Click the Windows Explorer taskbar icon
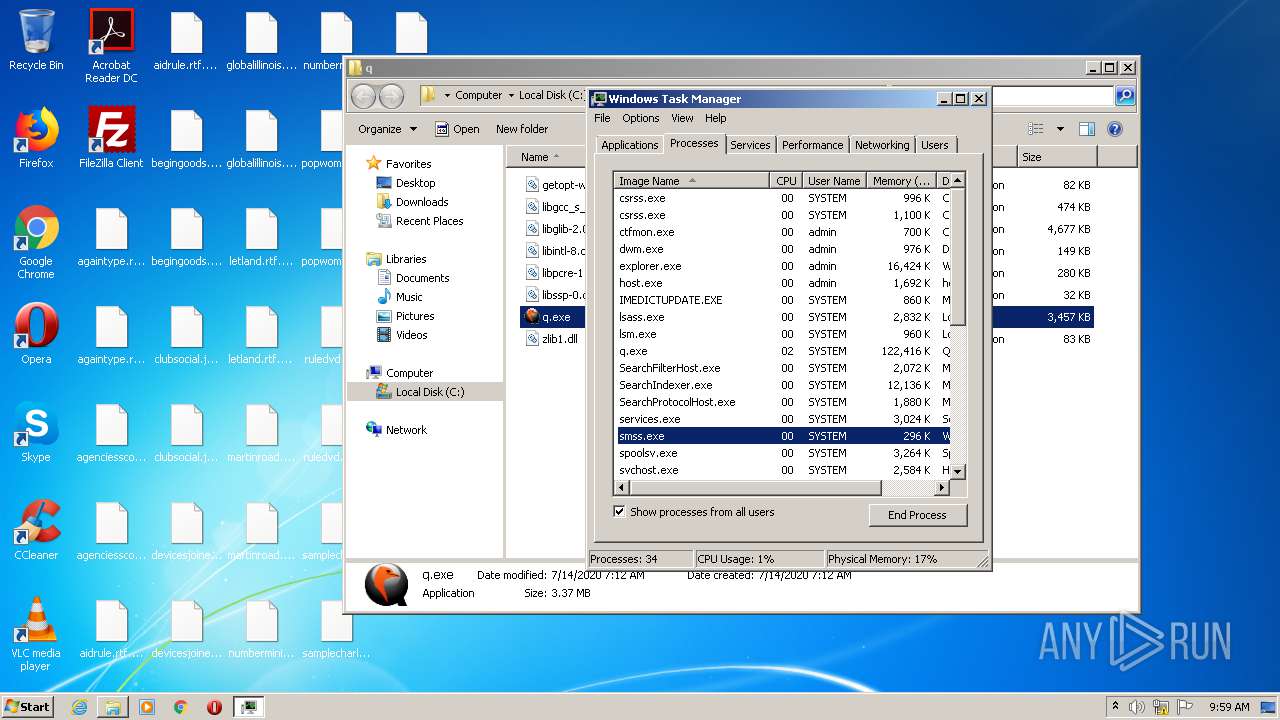This screenshot has height=720, width=1280. point(113,707)
